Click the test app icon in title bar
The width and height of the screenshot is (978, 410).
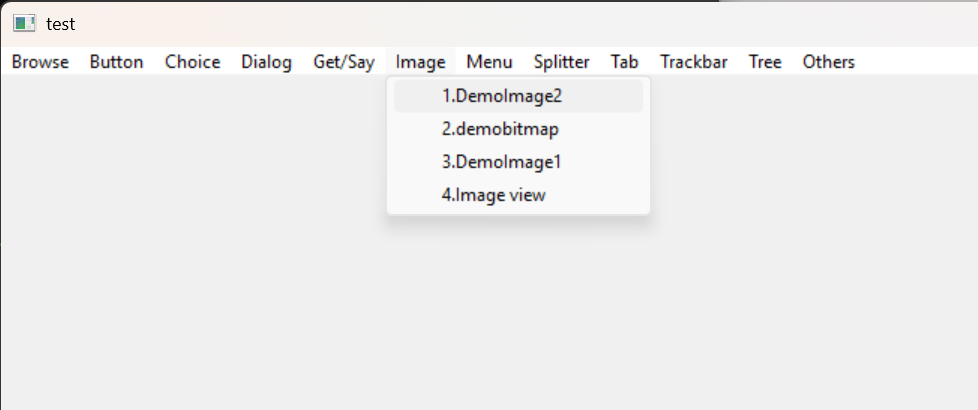coord(25,24)
